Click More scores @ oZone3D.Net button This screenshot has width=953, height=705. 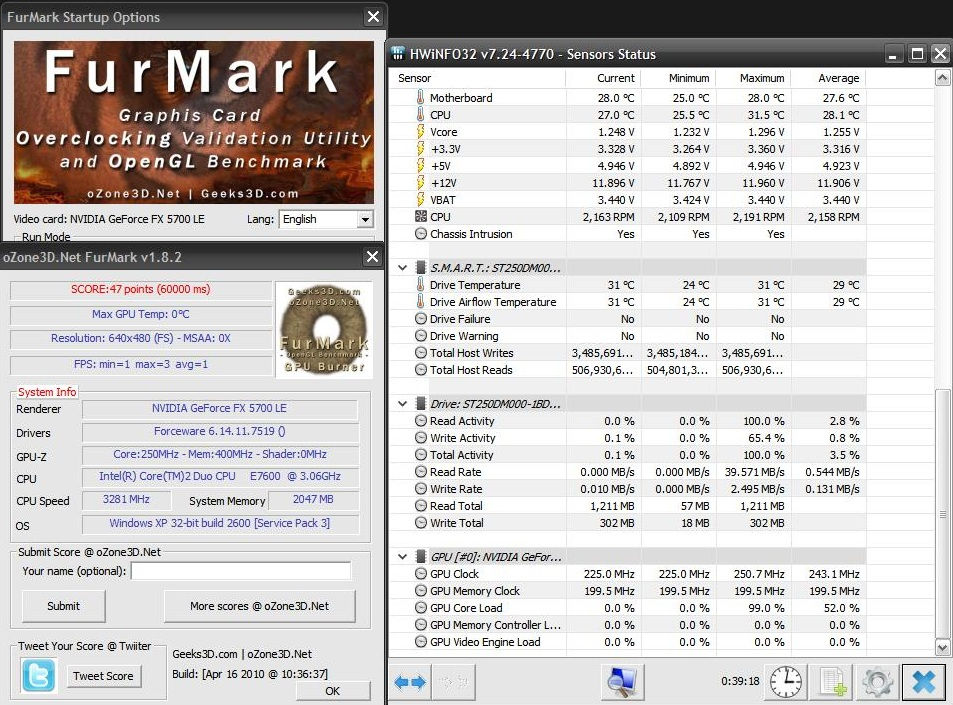pos(260,606)
